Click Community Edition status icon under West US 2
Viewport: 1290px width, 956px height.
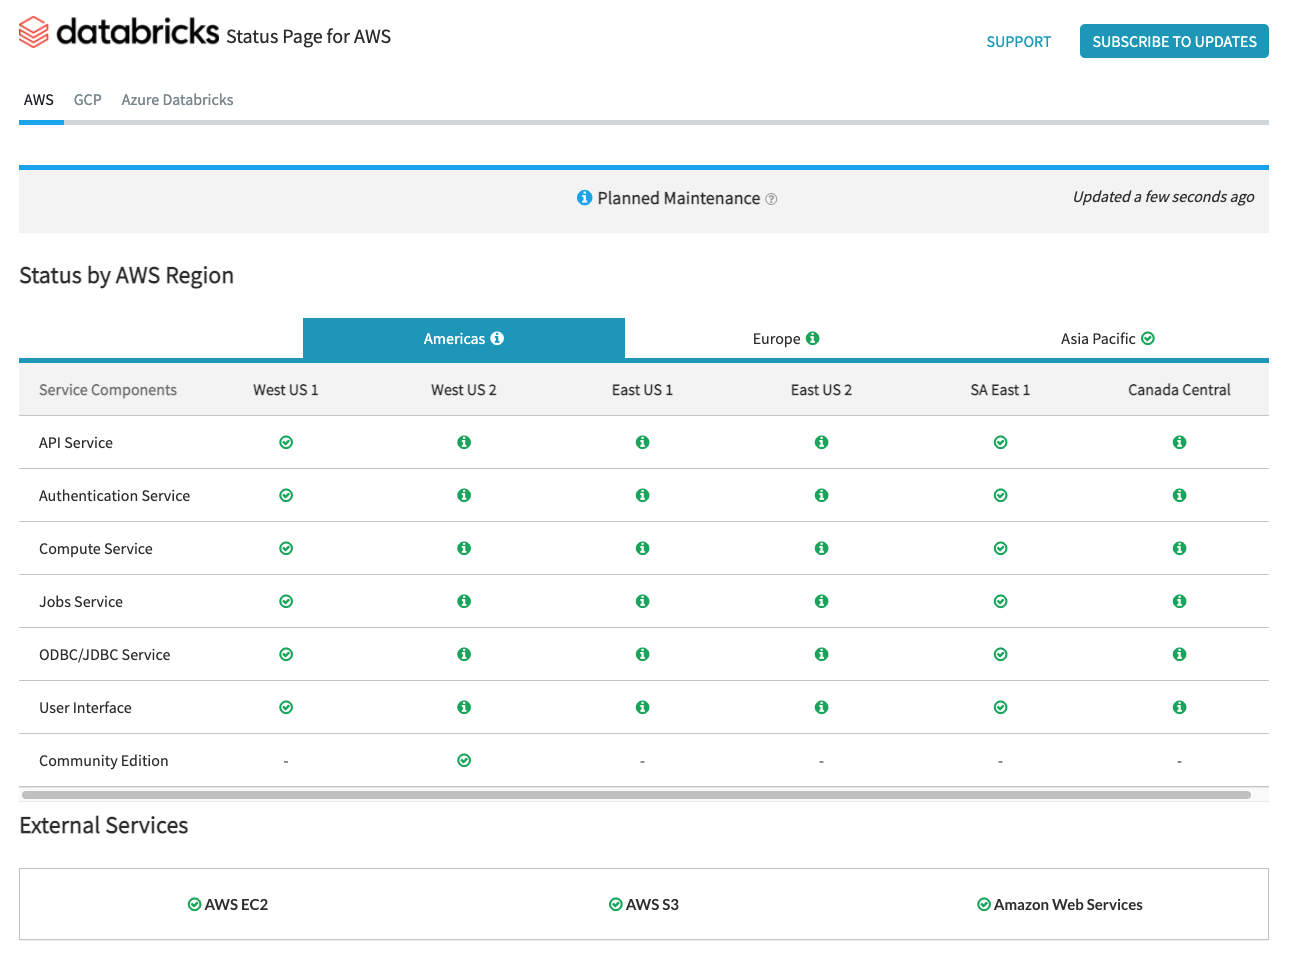point(464,760)
